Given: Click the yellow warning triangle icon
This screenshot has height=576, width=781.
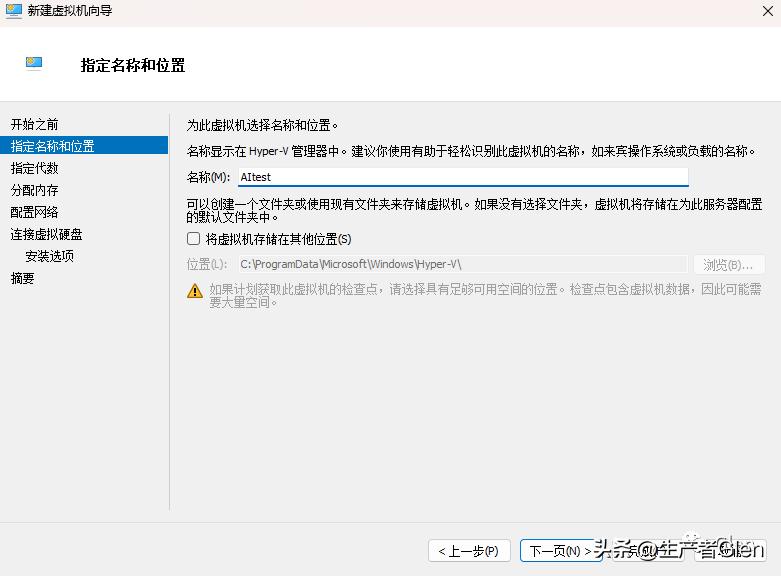Looking at the screenshot, I should [195, 291].
